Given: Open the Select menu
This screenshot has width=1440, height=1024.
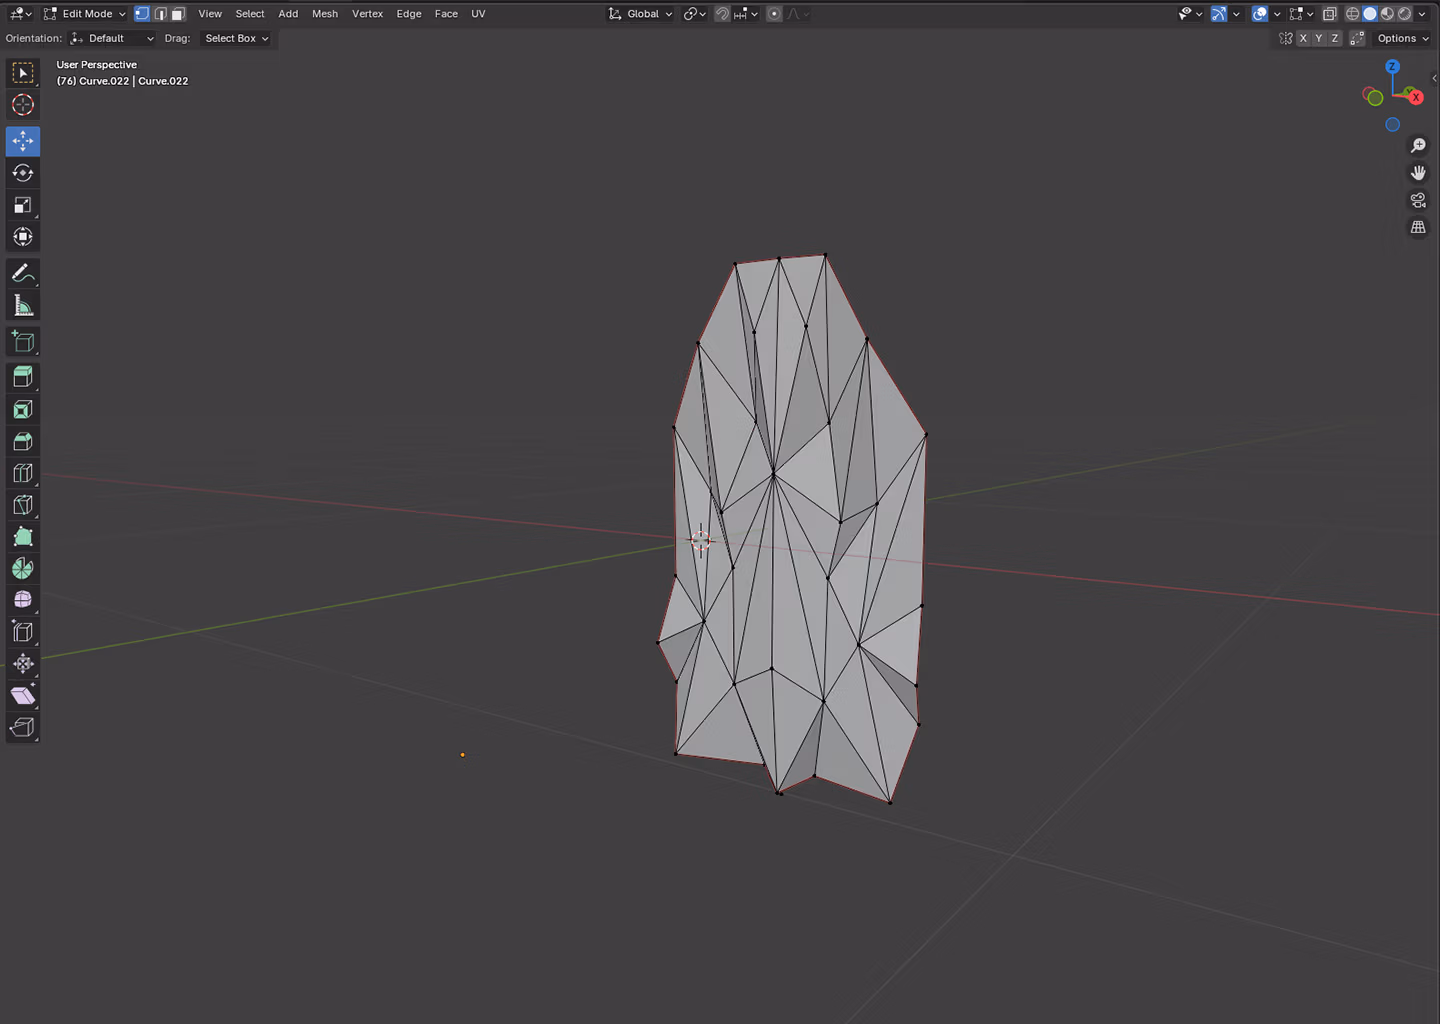Looking at the screenshot, I should (250, 14).
